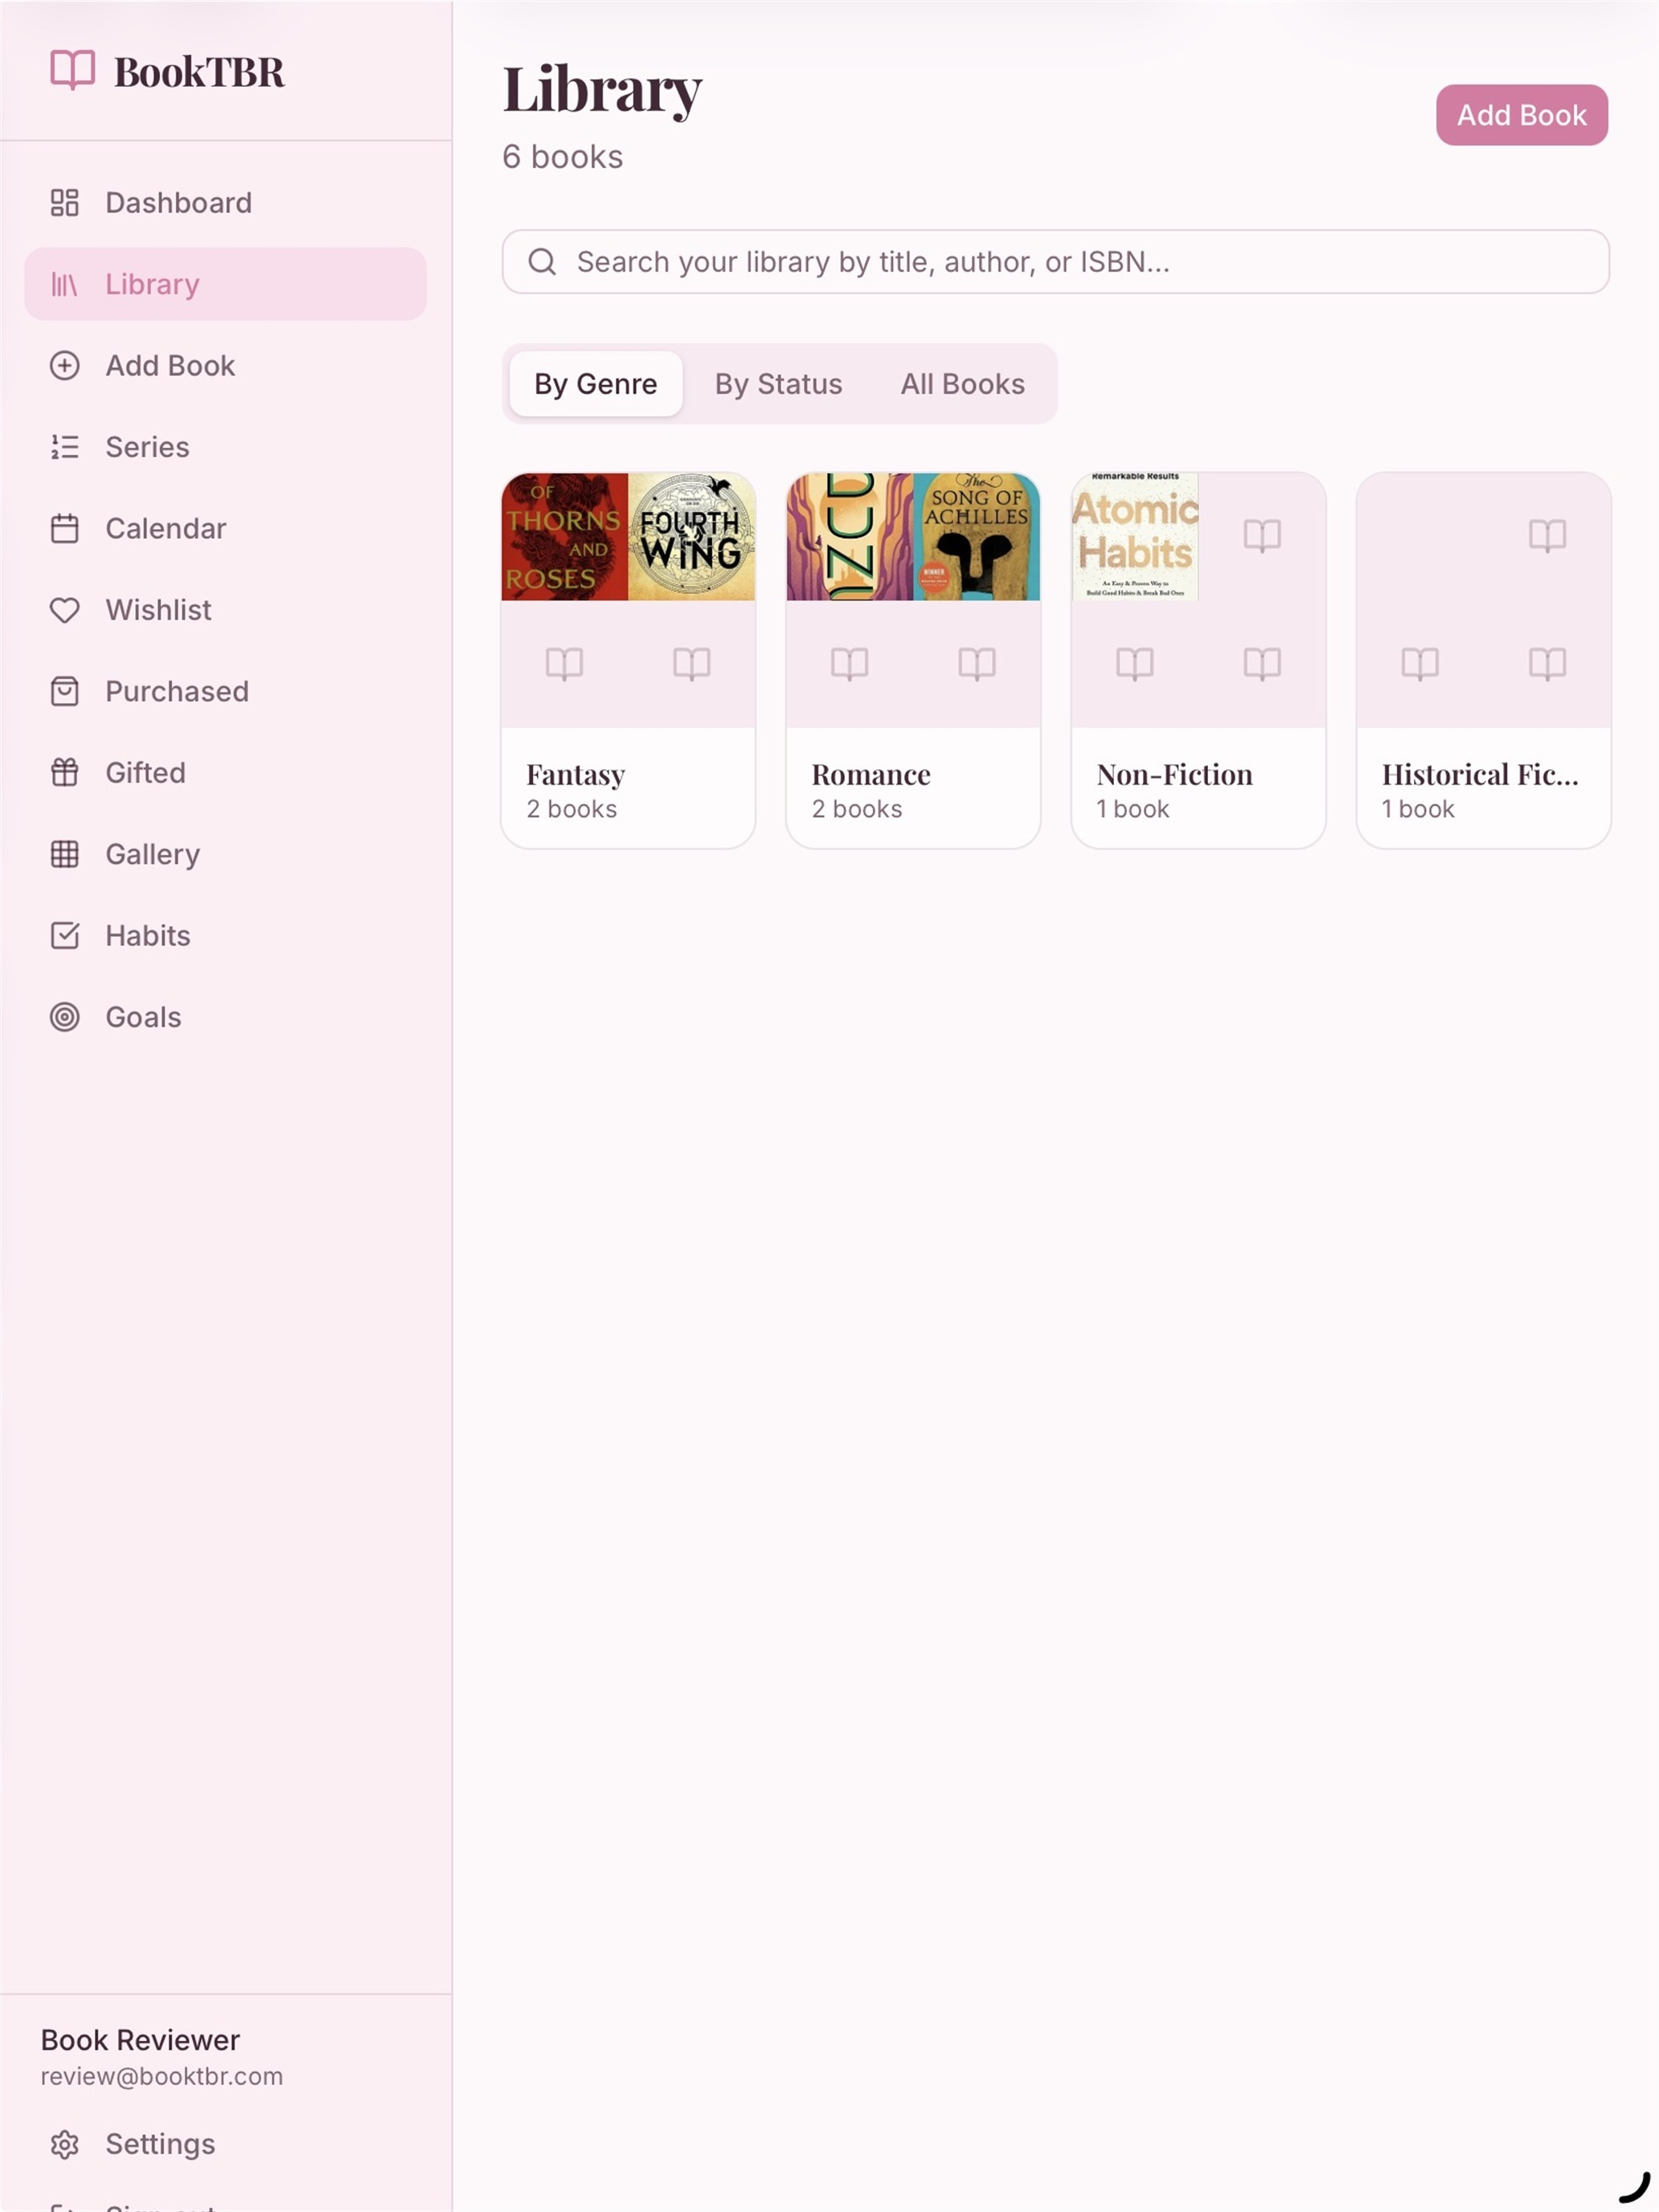Open Goals from the sidebar

coord(225,1018)
